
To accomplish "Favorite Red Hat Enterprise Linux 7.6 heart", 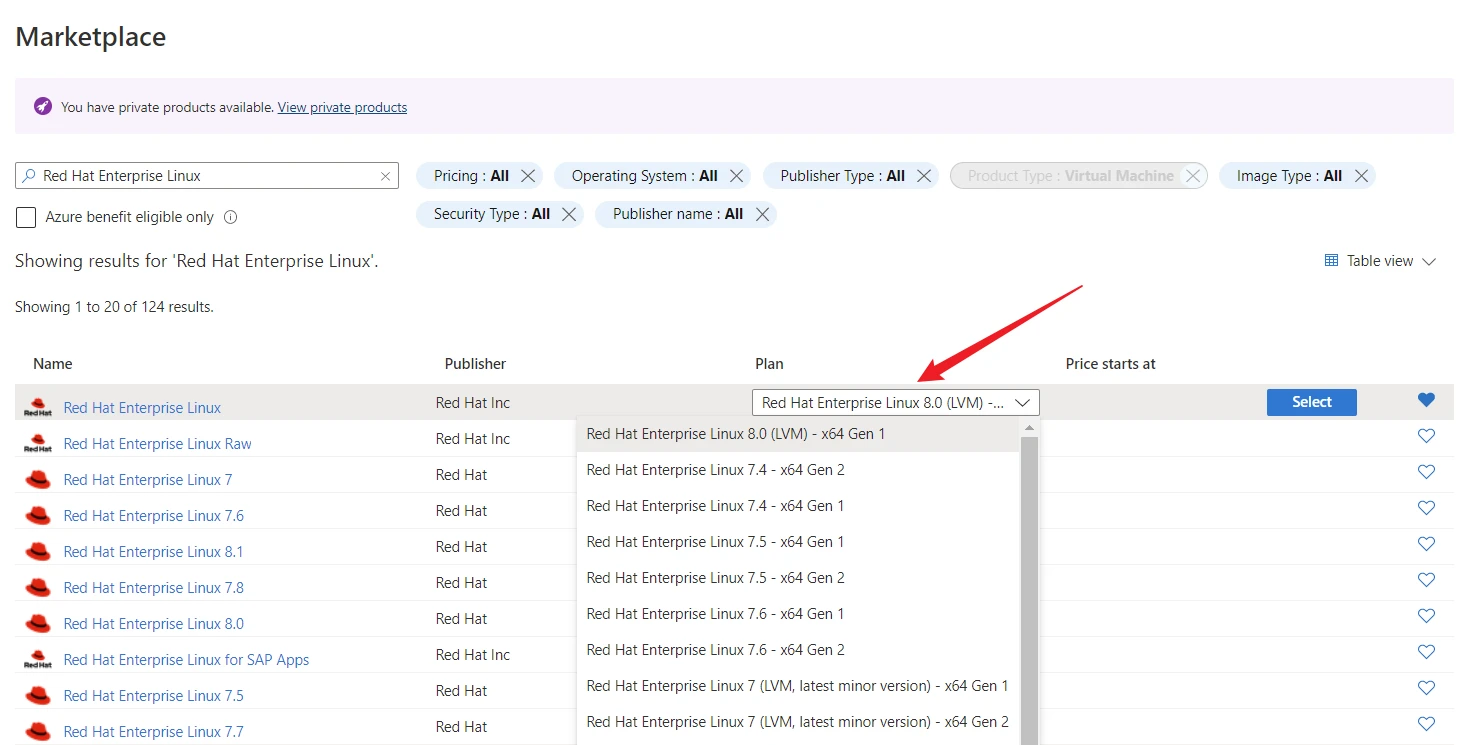I will [x=1426, y=508].
